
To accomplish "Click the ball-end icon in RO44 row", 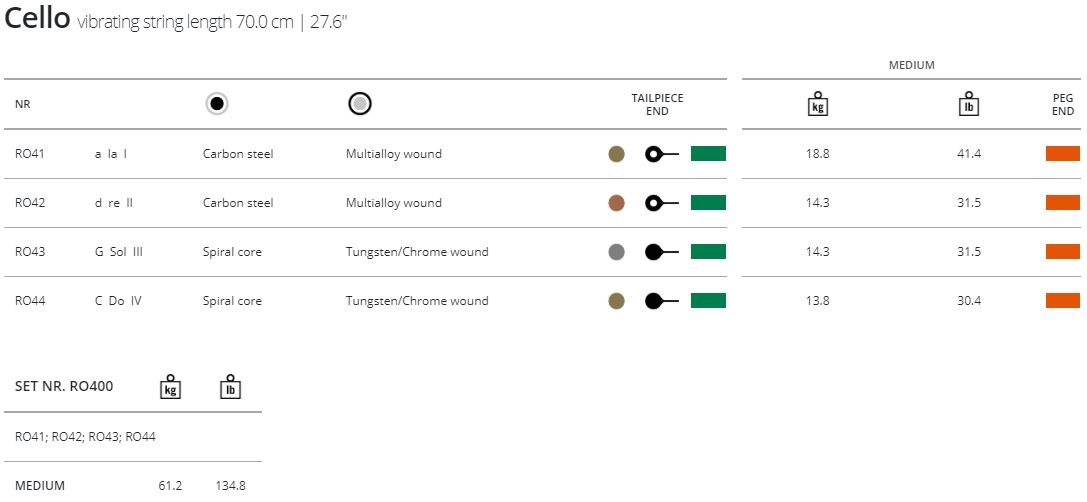I will tap(661, 301).
